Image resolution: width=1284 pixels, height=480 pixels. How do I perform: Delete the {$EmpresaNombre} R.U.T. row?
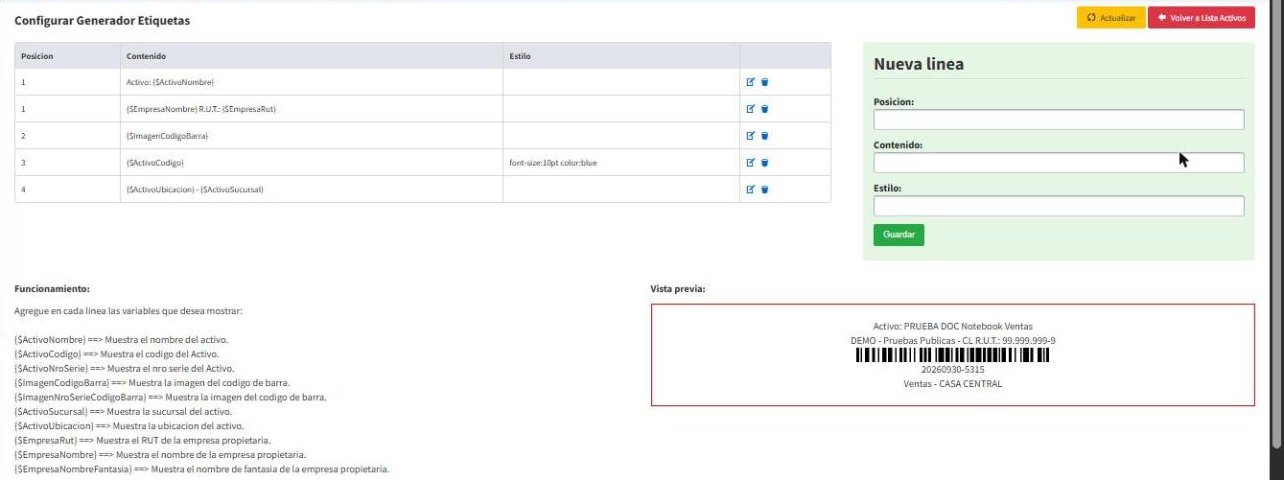(x=765, y=109)
